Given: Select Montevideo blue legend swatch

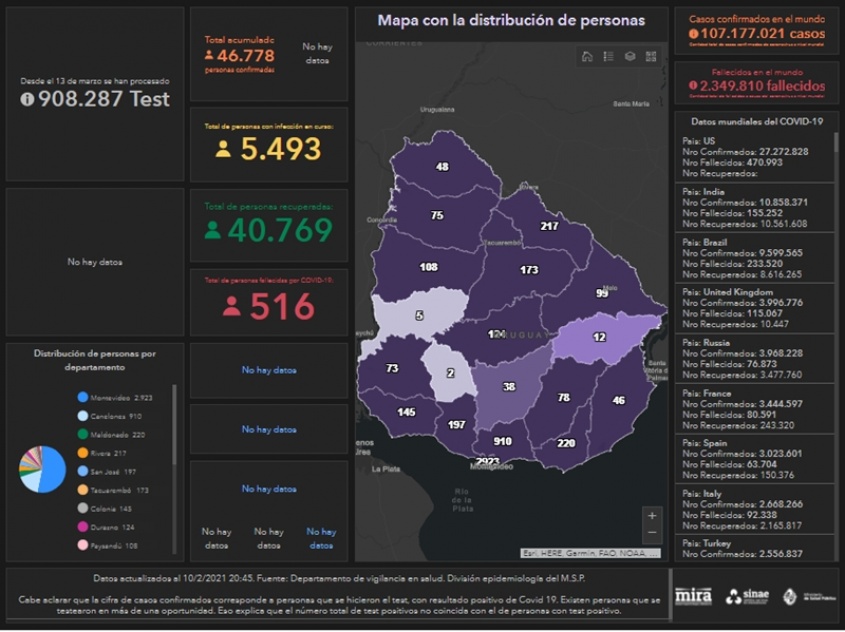Looking at the screenshot, I should pos(83,397).
